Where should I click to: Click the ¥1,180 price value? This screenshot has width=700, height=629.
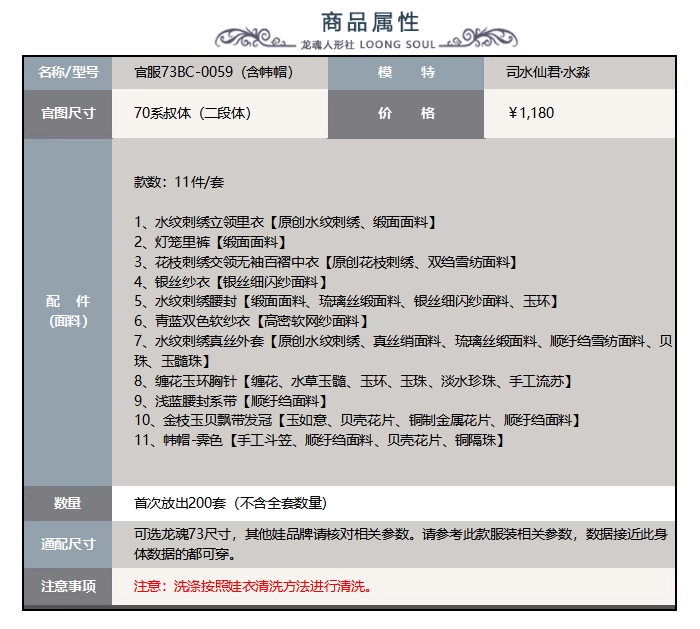tap(531, 113)
